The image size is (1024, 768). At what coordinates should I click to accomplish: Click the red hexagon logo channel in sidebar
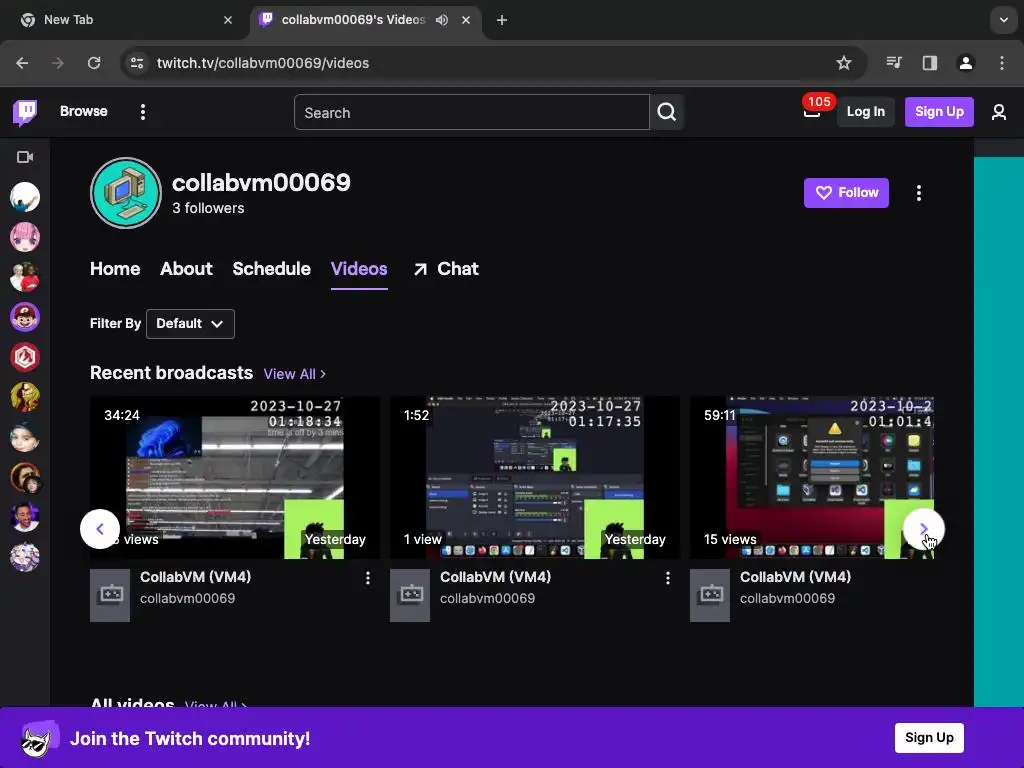point(25,357)
